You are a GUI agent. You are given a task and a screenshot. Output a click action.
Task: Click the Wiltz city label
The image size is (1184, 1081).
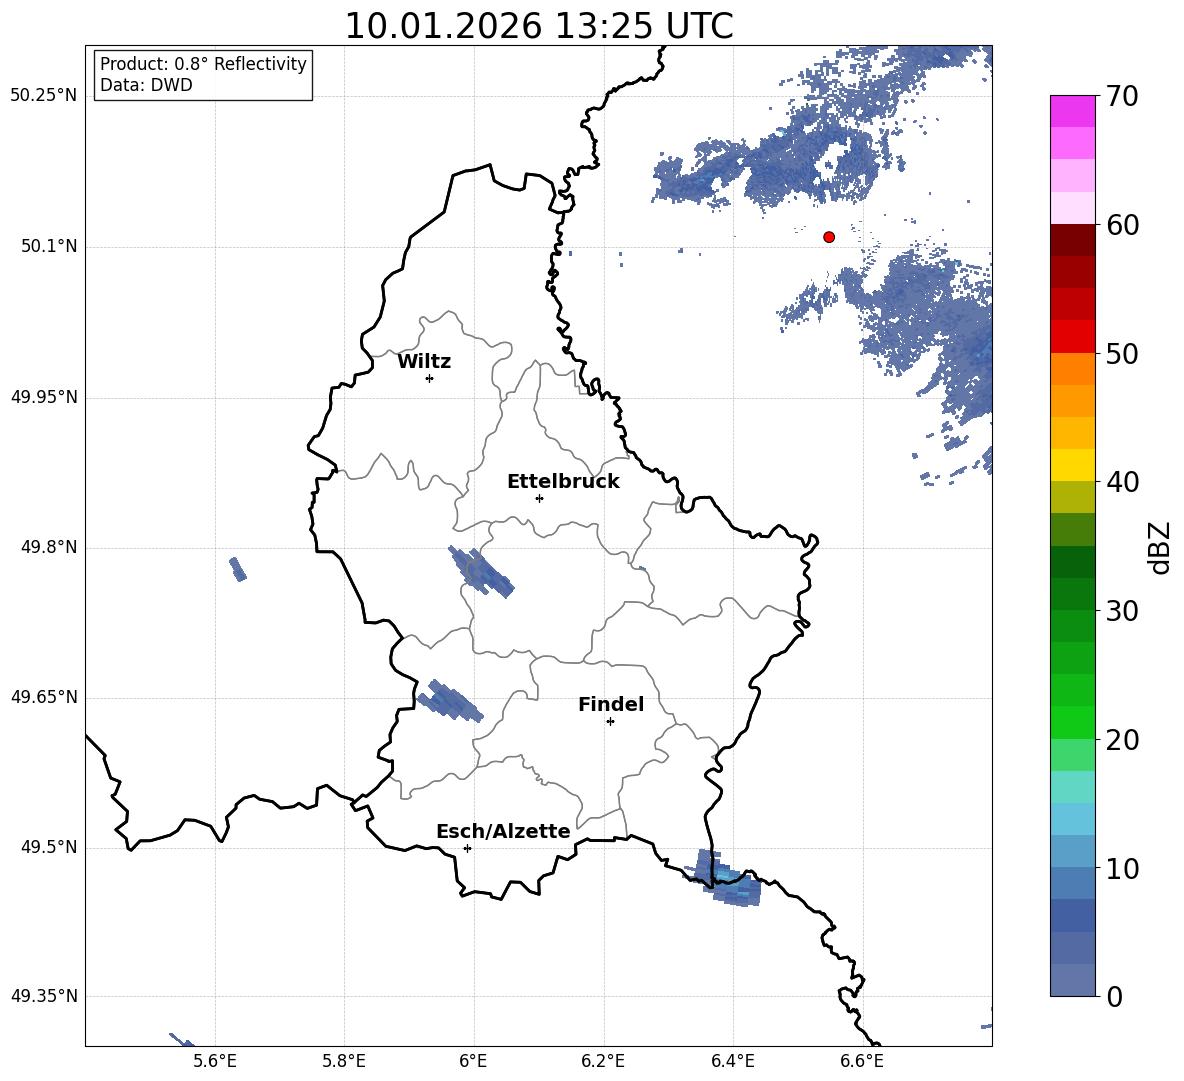point(424,362)
